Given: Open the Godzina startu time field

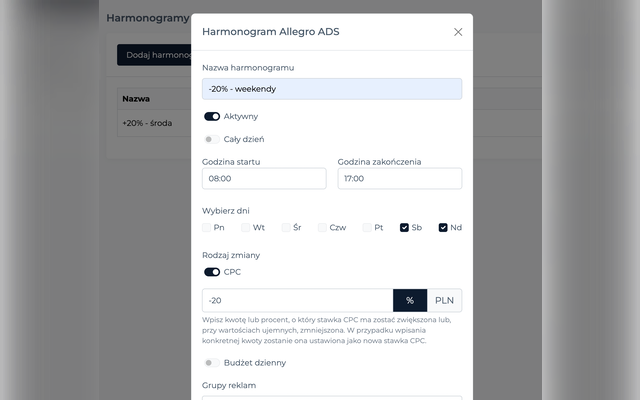Looking at the screenshot, I should [264, 179].
